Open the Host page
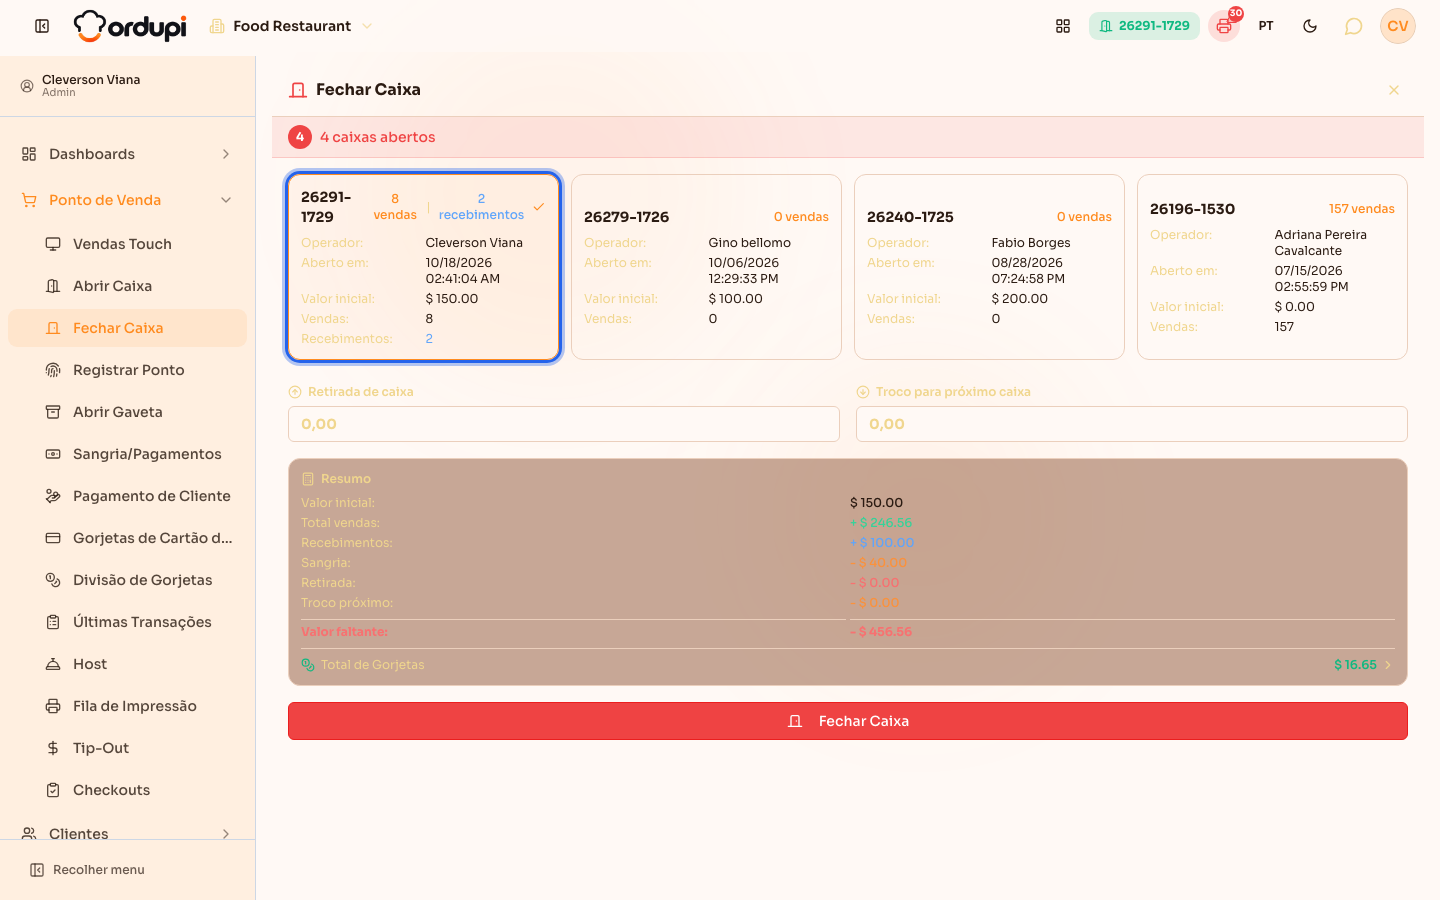The image size is (1440, 900). 127,664
